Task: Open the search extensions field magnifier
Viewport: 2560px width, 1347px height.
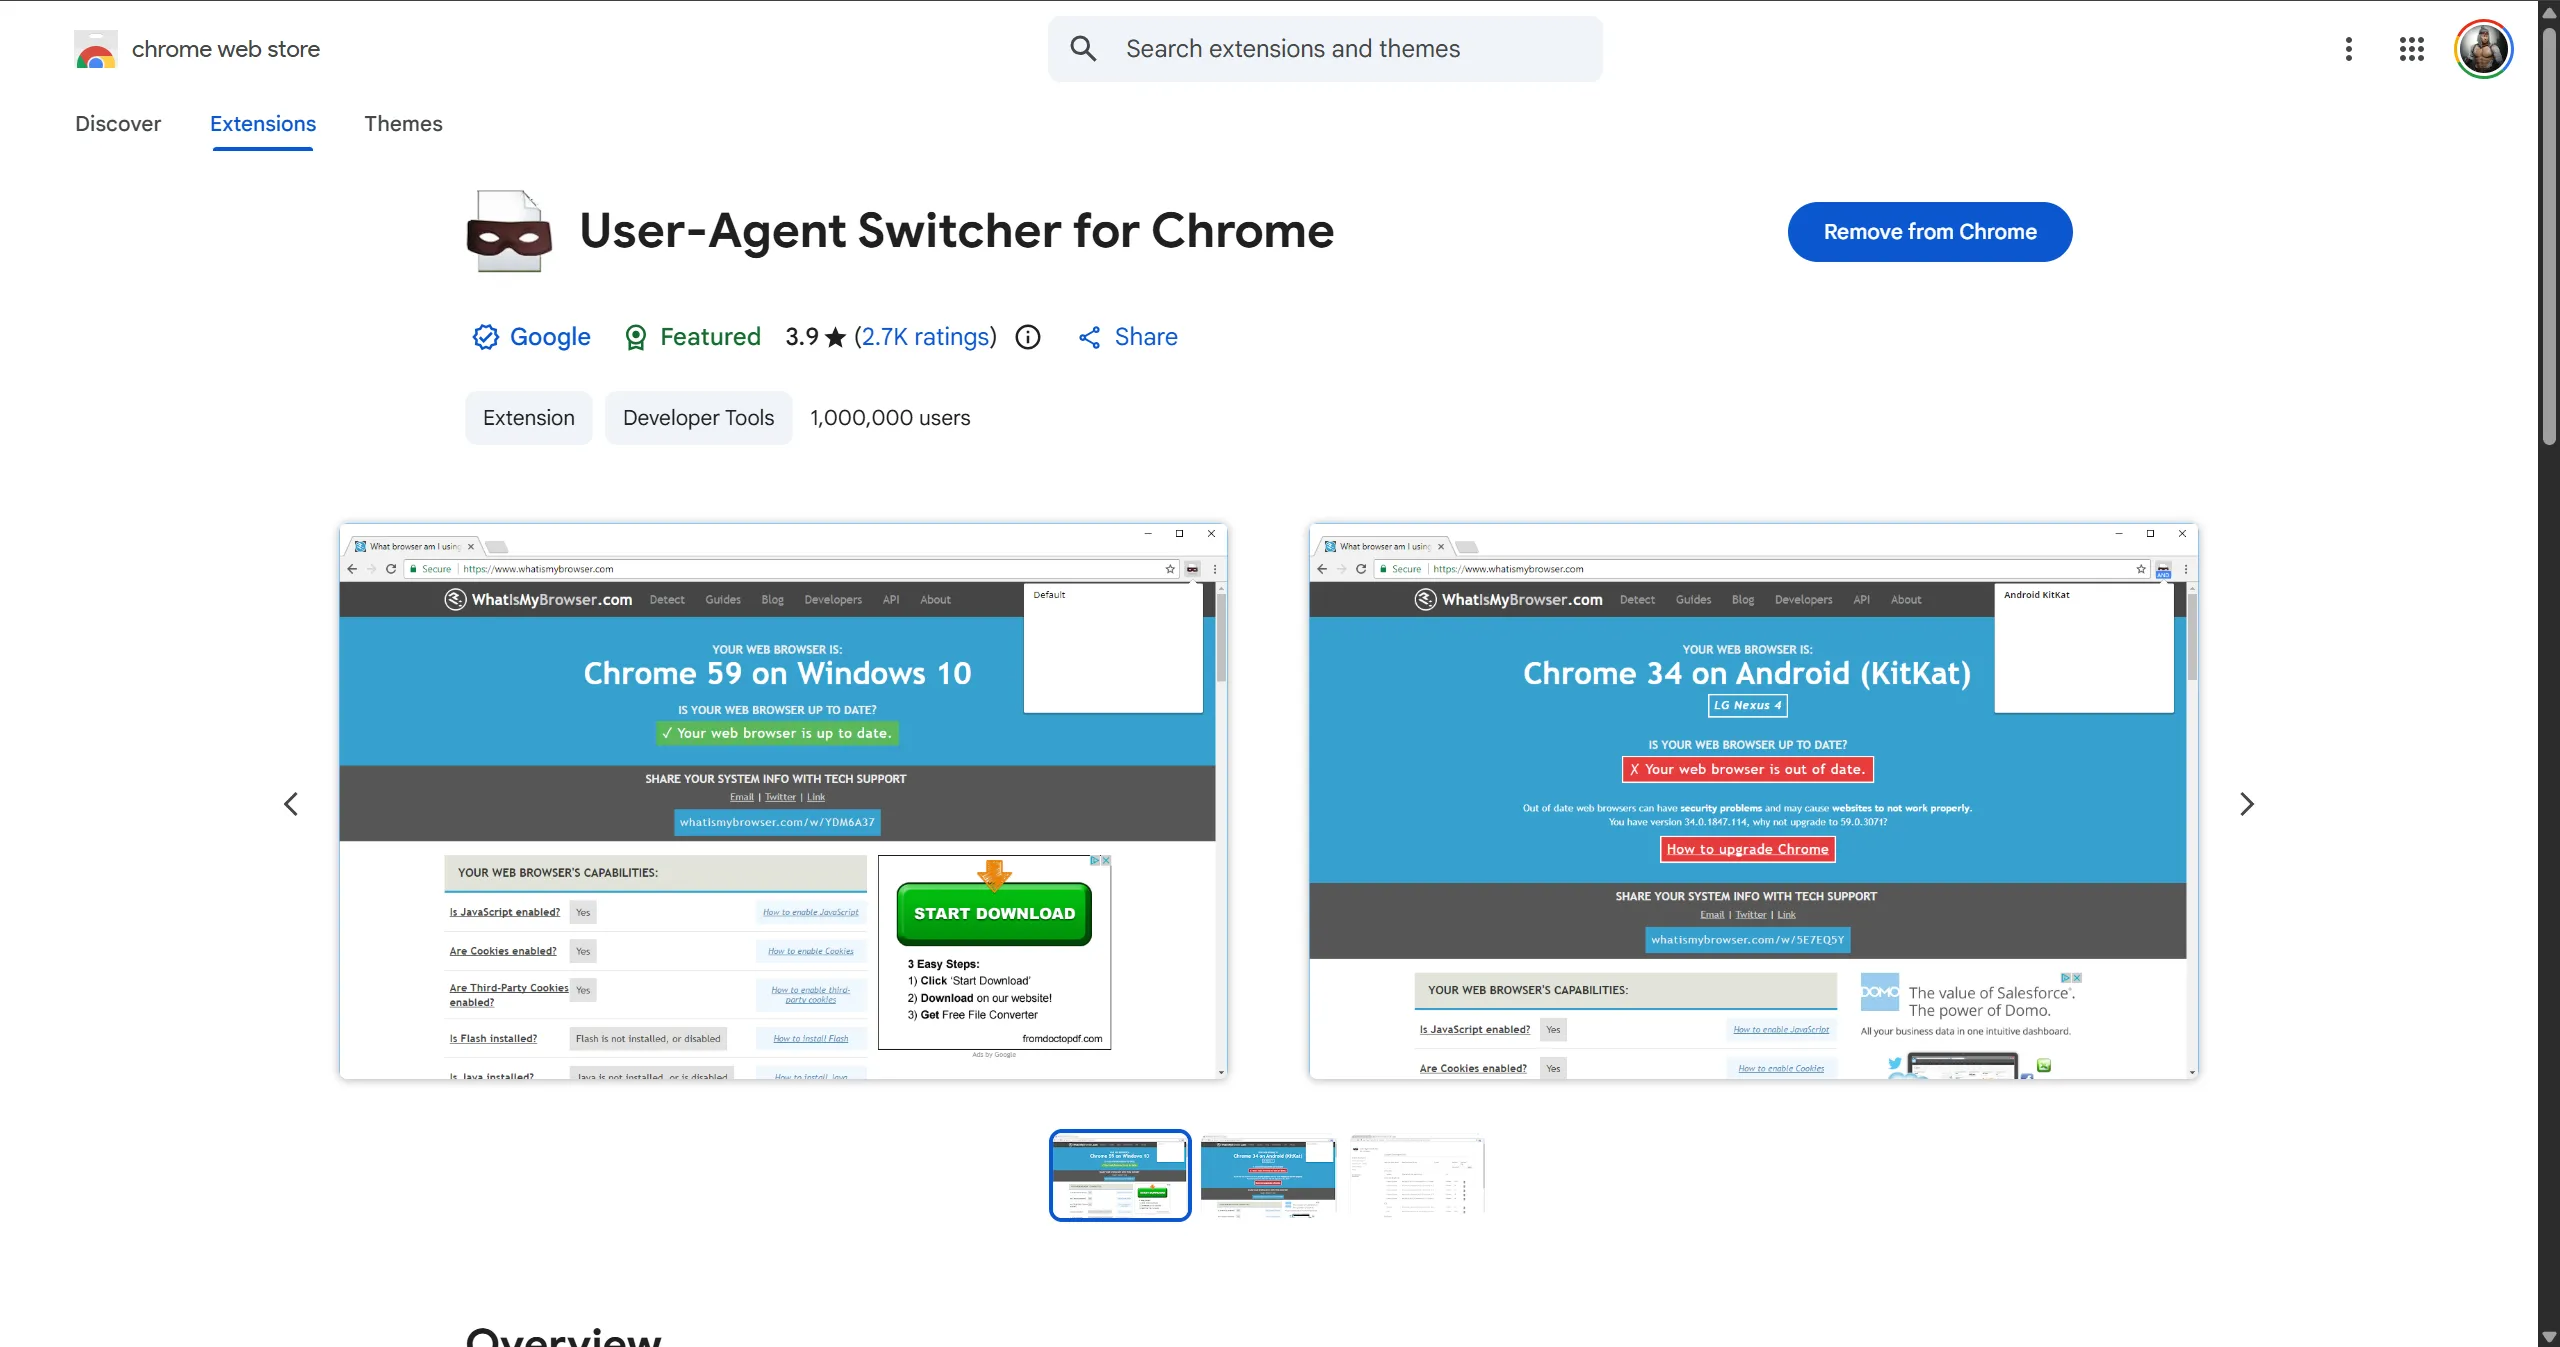Action: 1083,48
